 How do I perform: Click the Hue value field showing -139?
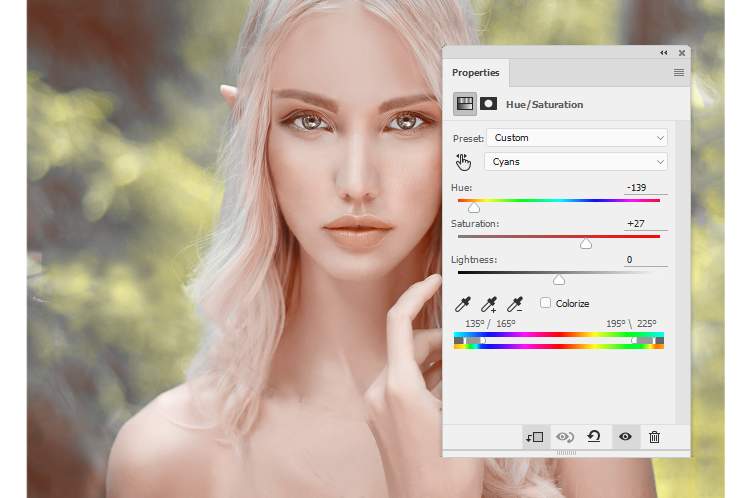(x=645, y=188)
